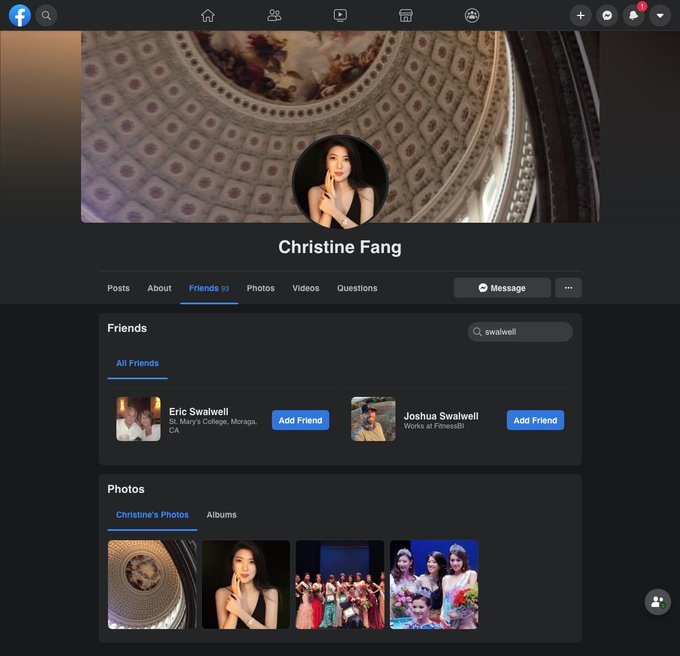Open the Friends icon in top navigation
680x656 pixels.
tap(274, 15)
